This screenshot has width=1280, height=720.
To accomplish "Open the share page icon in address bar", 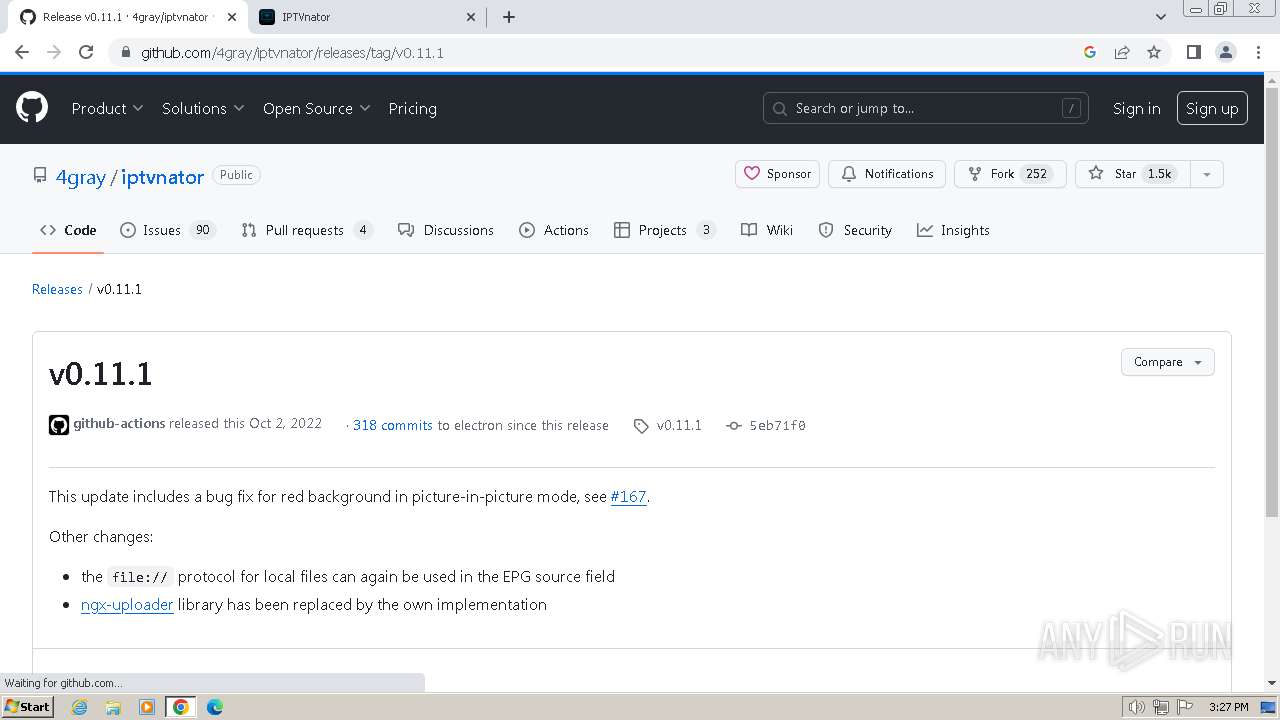I will [1122, 52].
